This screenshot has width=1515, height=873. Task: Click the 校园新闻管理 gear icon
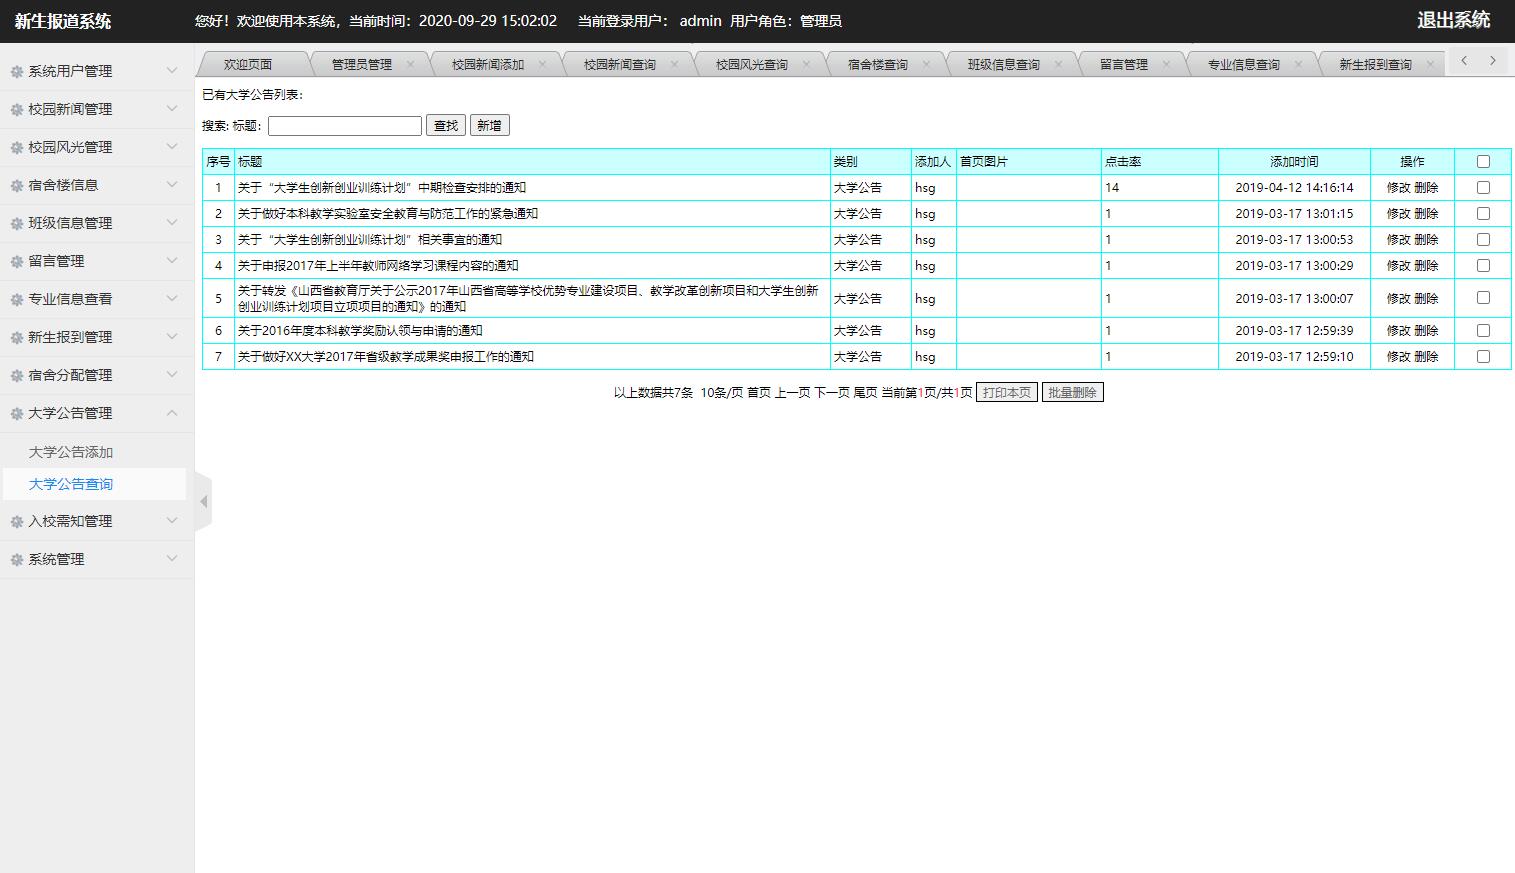[15, 109]
